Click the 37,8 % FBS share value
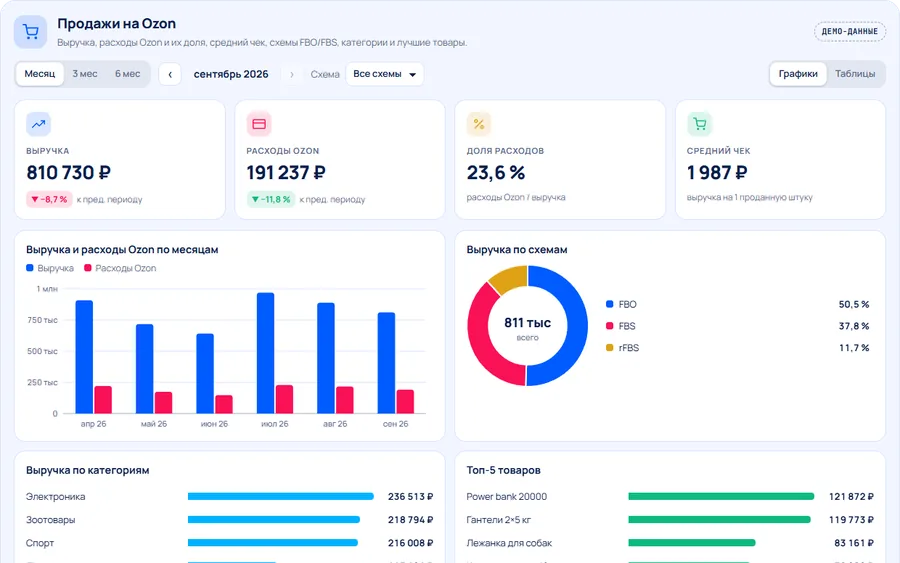900x563 pixels. coord(854,326)
